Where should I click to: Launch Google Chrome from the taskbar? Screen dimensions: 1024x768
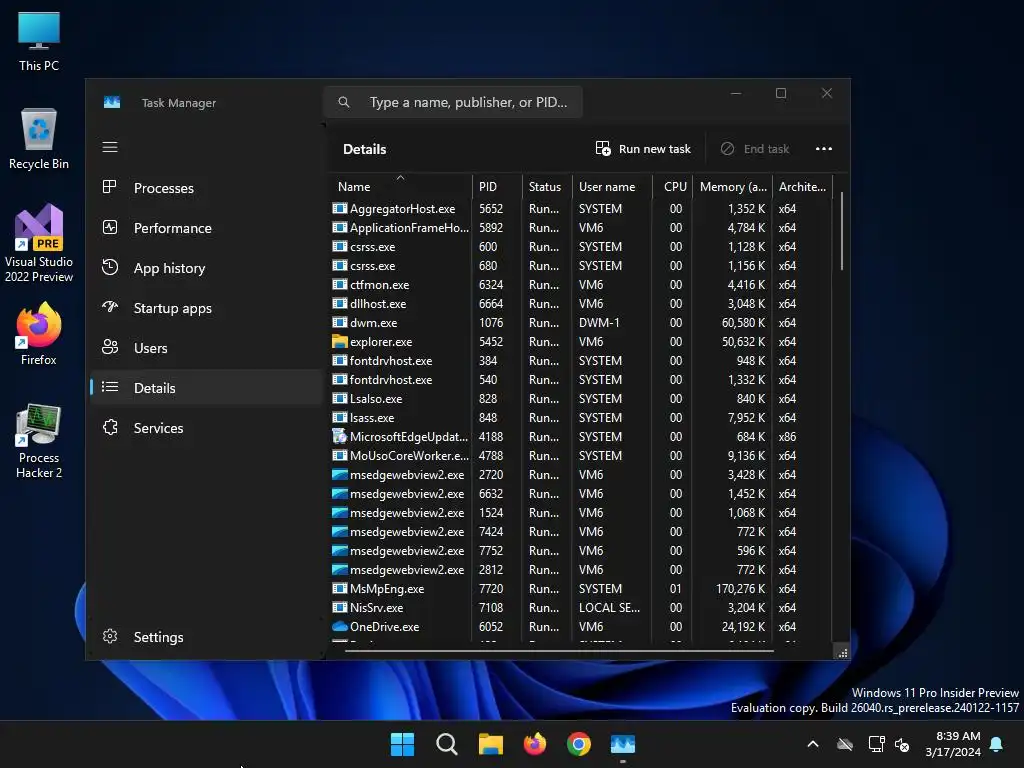click(579, 744)
